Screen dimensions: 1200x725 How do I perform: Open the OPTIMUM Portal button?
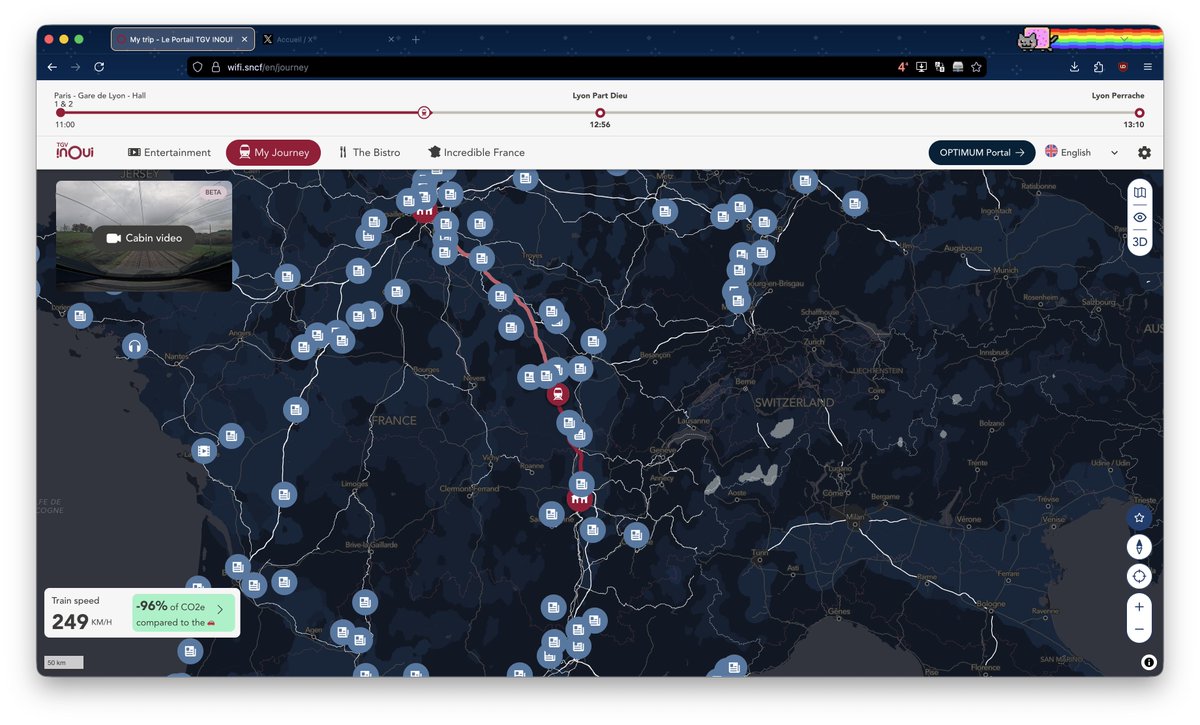pos(982,152)
